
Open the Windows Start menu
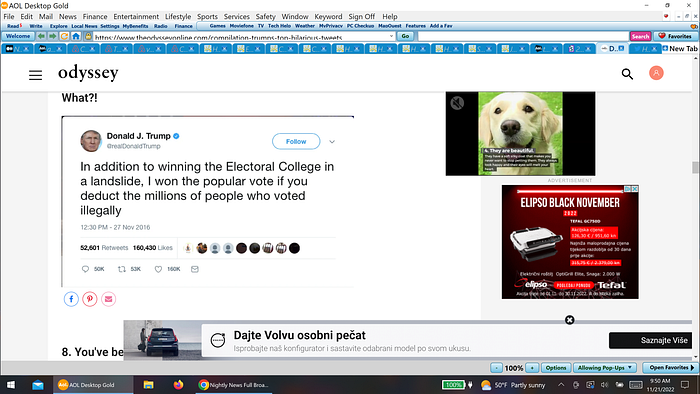[11, 385]
